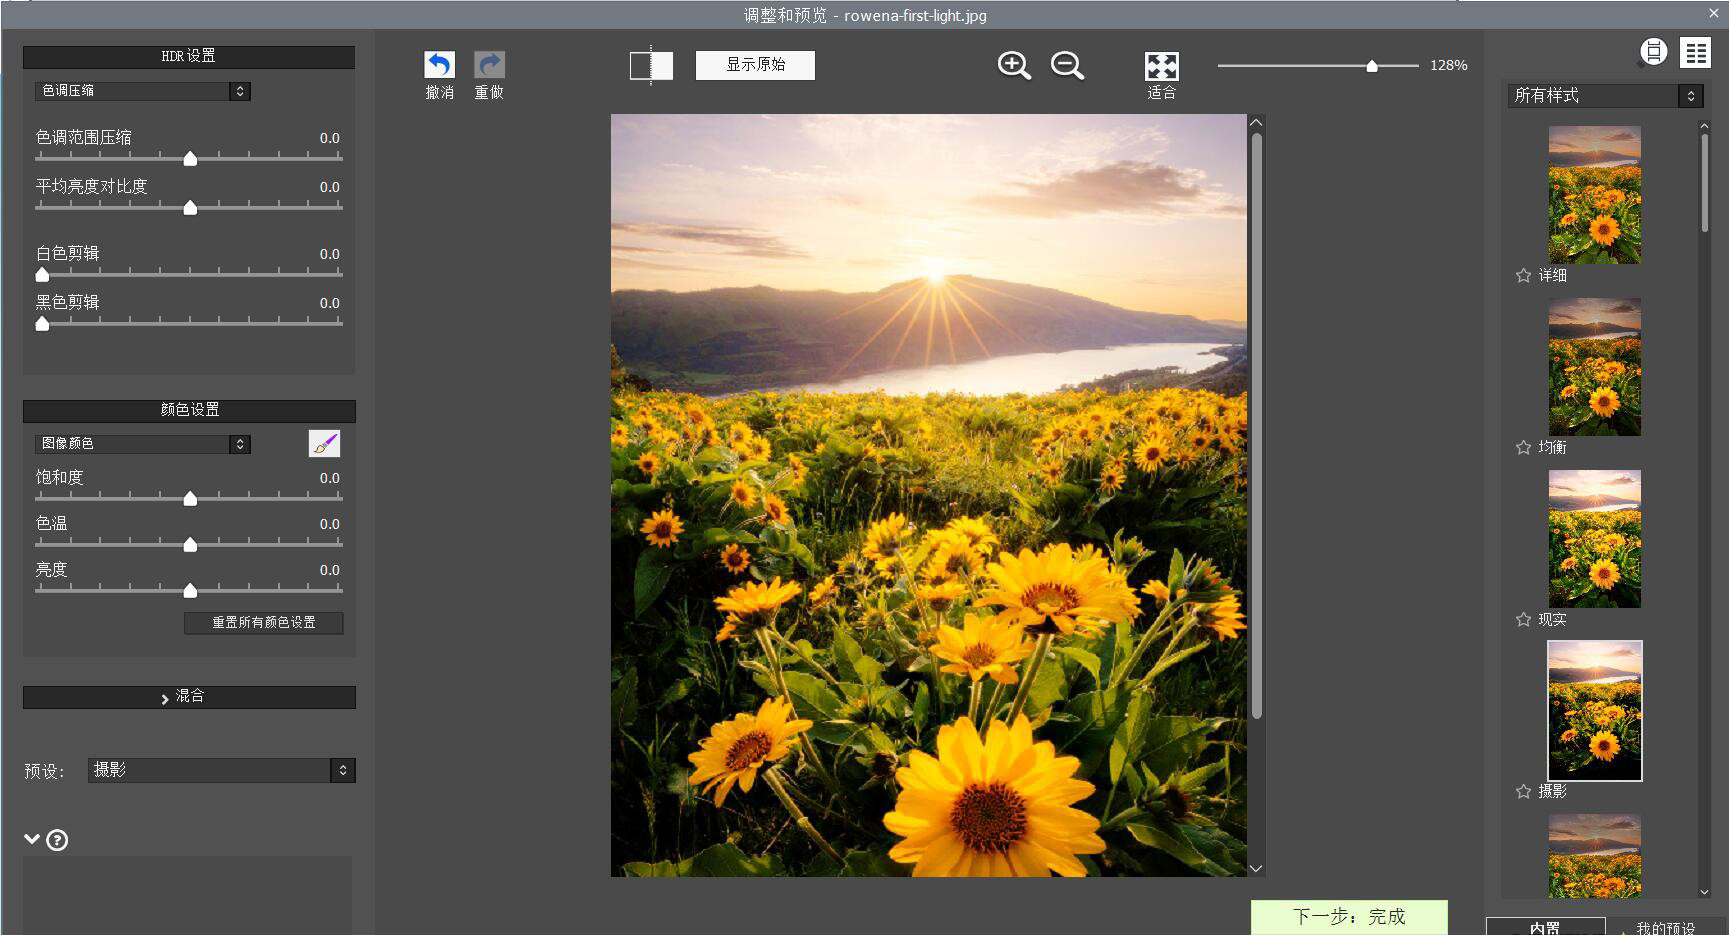Click the 撤消 (undo) icon
The width and height of the screenshot is (1729, 935).
click(438, 64)
